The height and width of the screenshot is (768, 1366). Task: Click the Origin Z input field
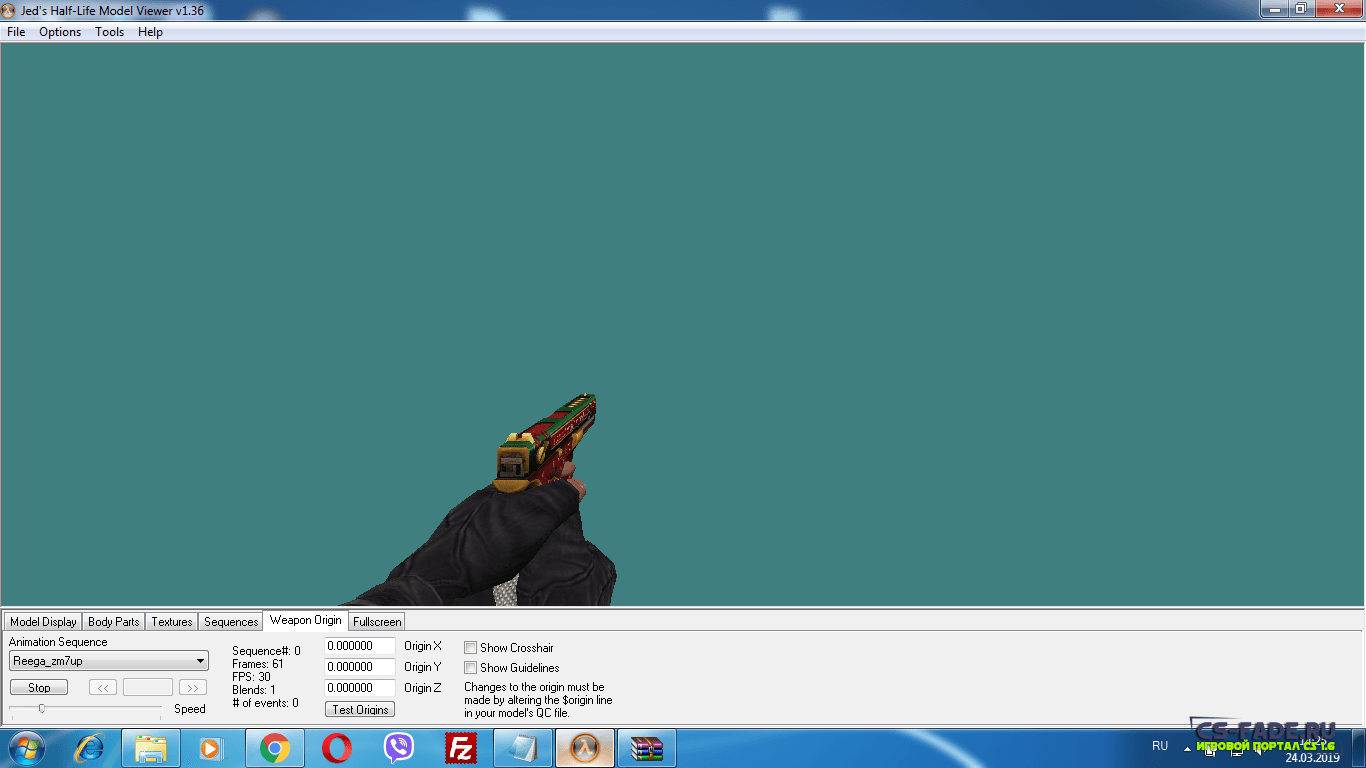[360, 688]
